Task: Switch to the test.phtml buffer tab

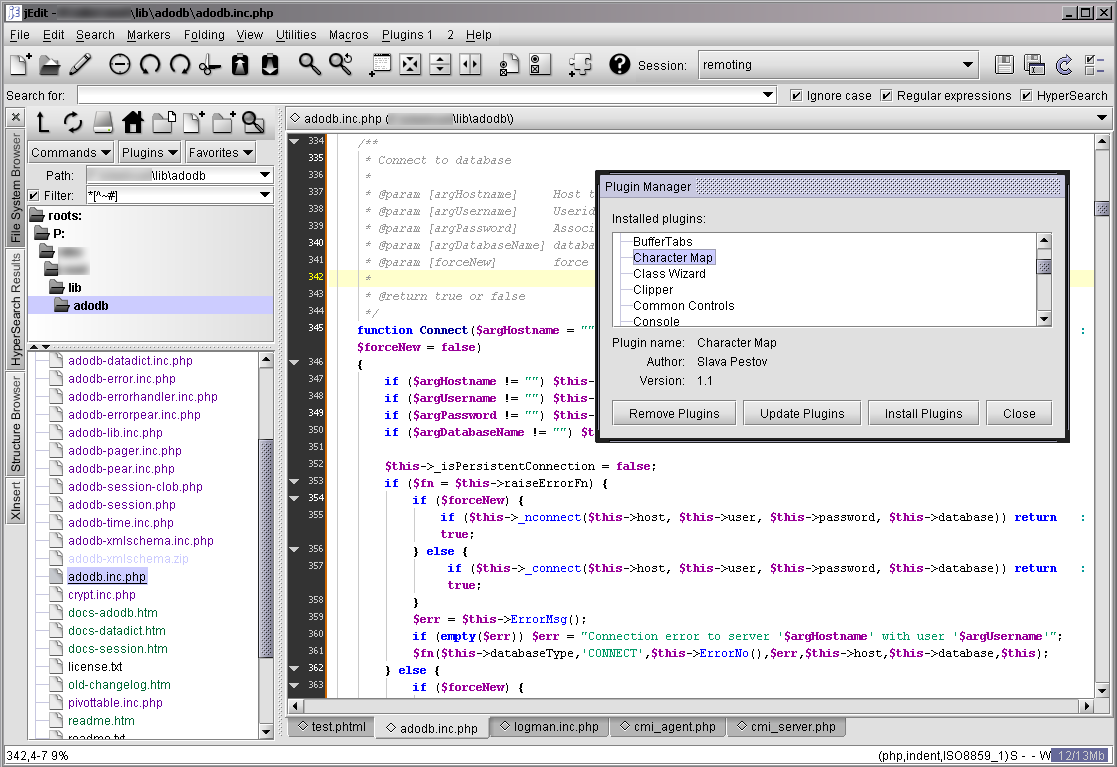Action: [332, 727]
